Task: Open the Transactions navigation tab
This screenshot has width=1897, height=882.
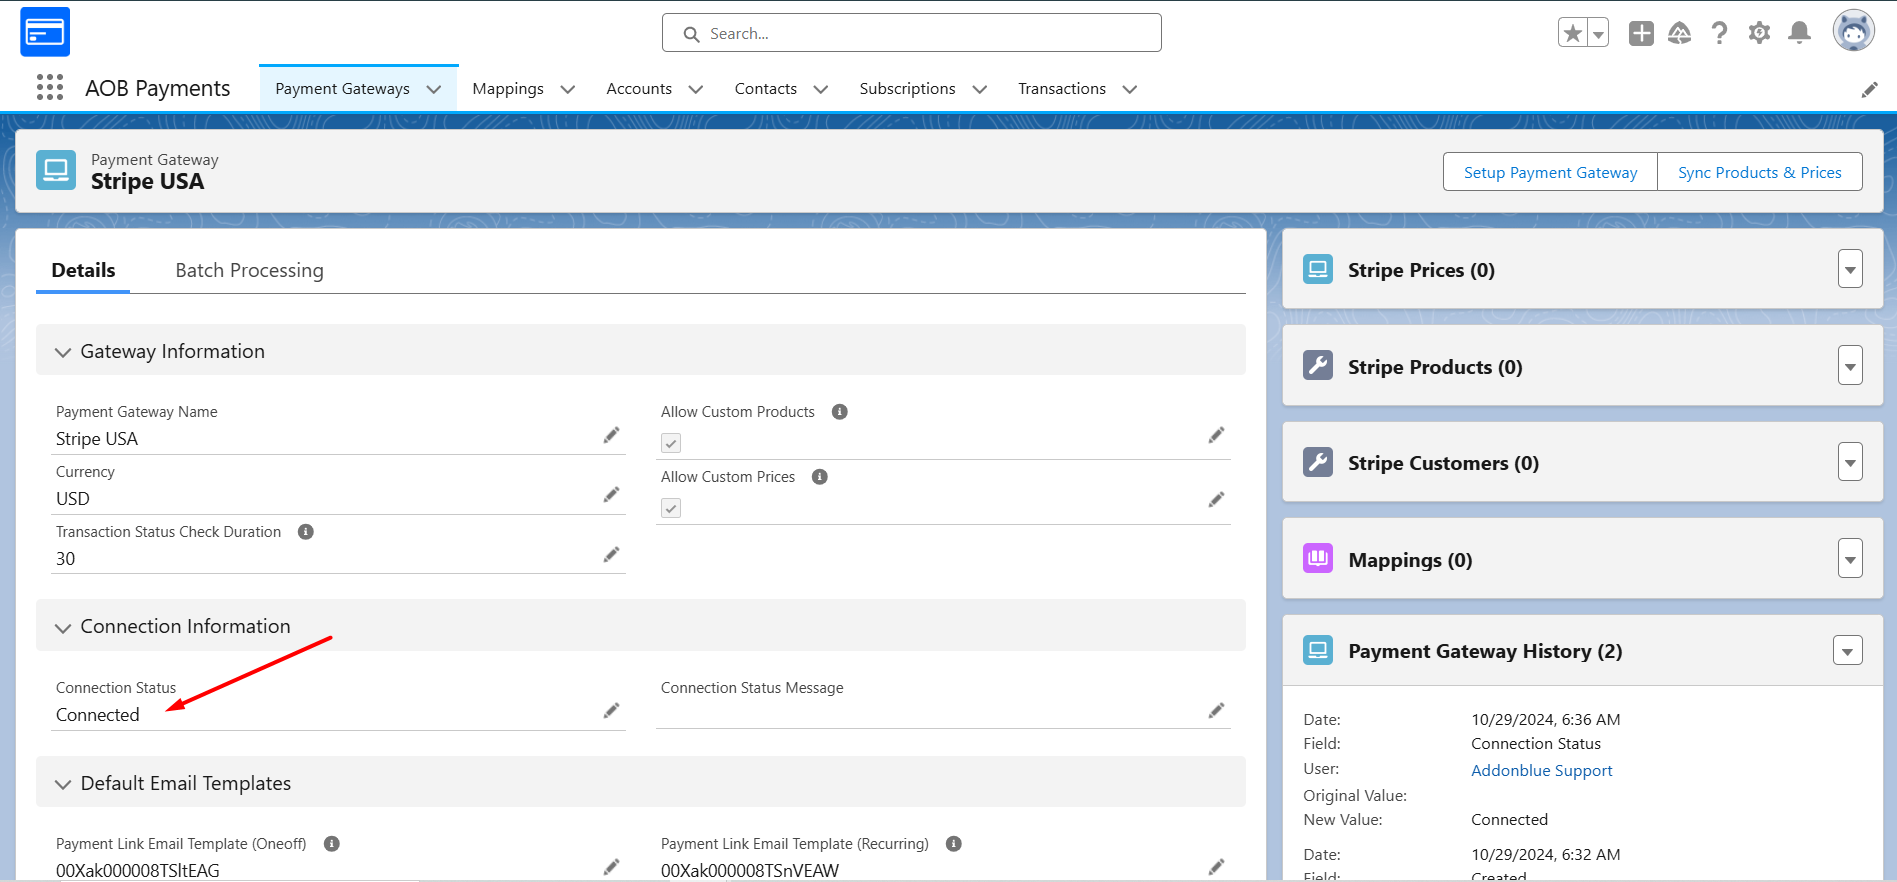Action: (x=1062, y=89)
